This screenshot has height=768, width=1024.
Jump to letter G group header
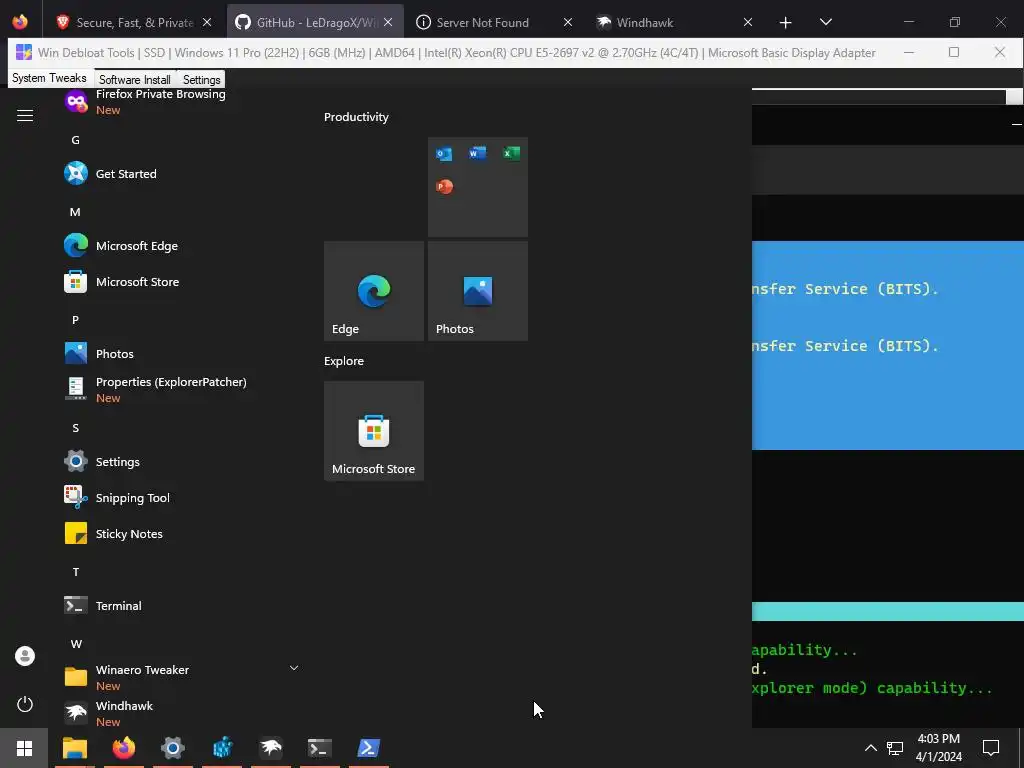pos(75,140)
